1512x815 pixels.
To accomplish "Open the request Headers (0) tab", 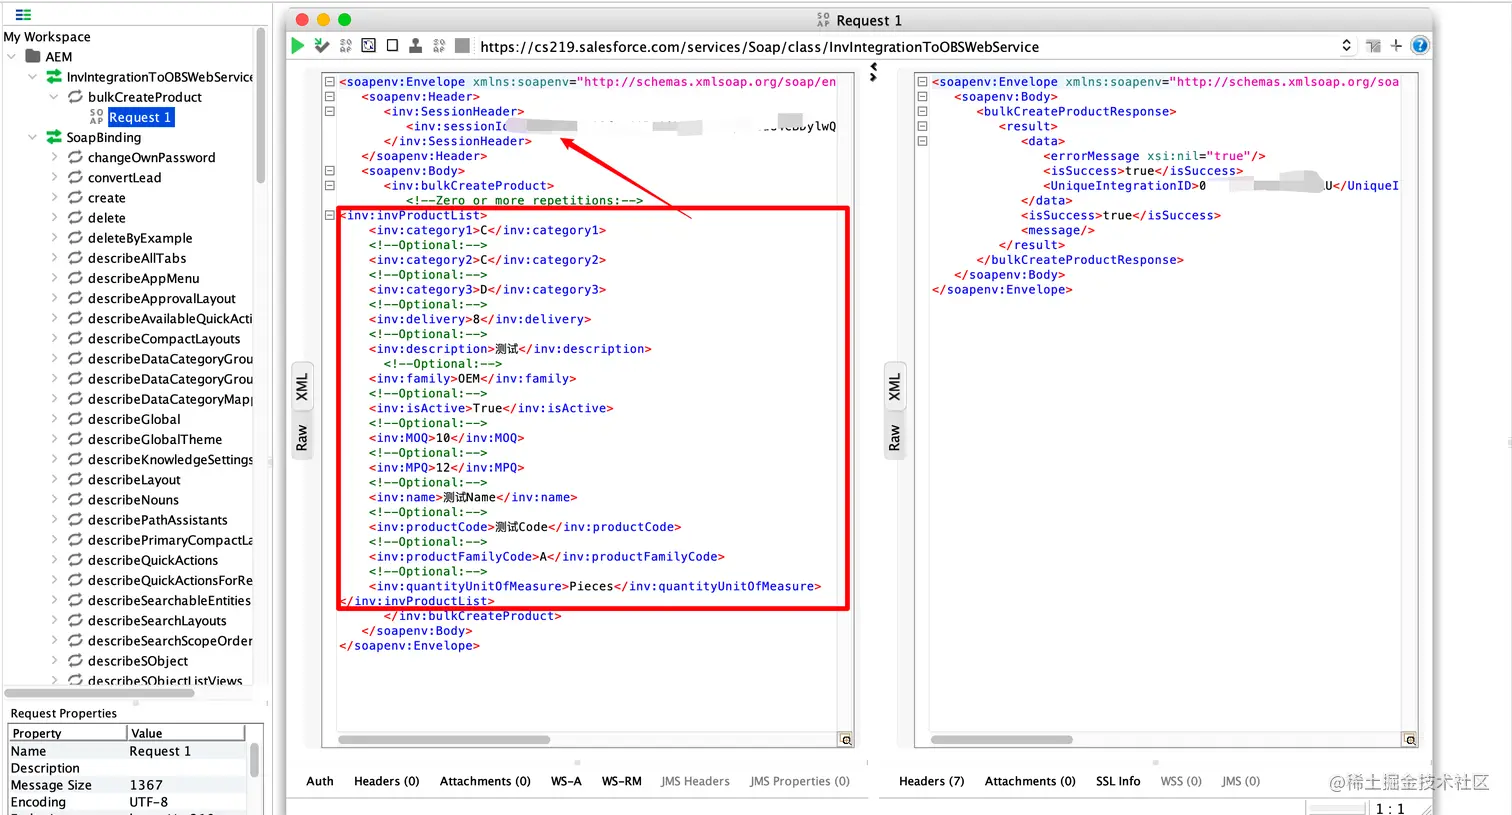I will [386, 781].
